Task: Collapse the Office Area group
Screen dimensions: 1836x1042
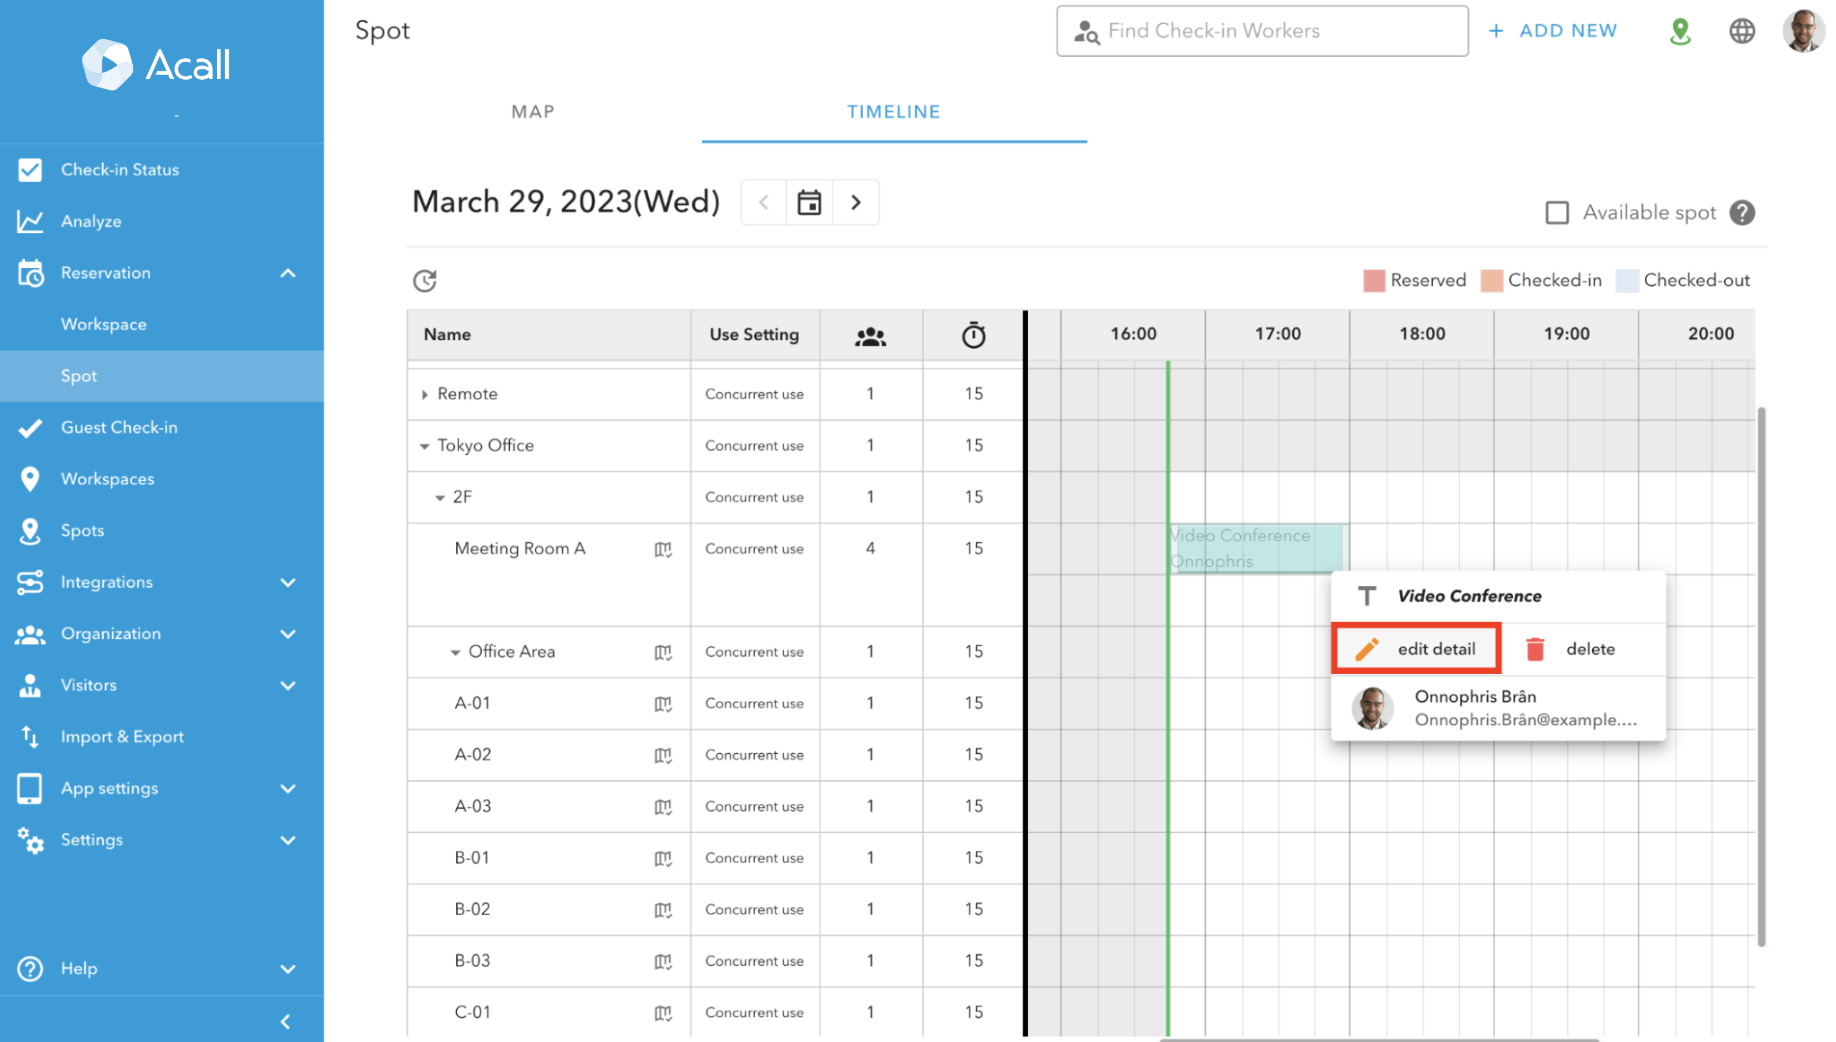Action: pos(456,651)
